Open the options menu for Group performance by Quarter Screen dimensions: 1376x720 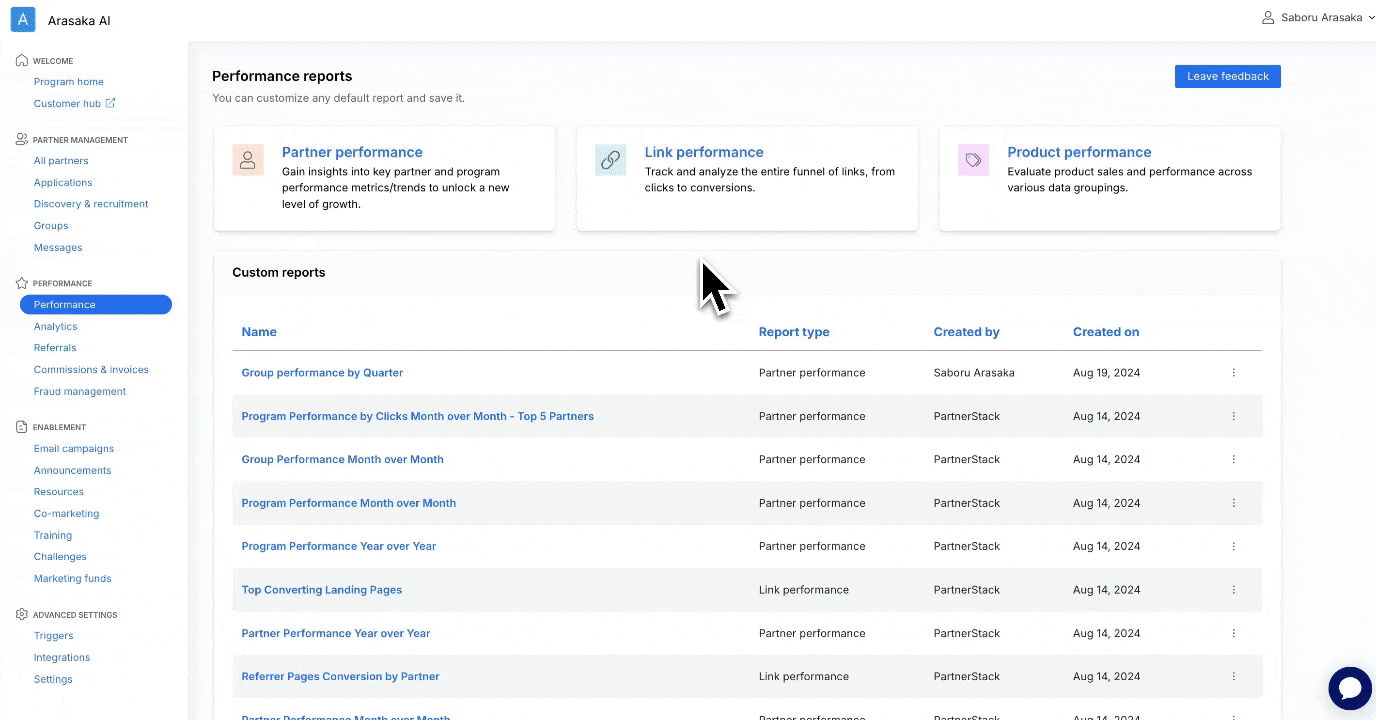pos(1234,373)
